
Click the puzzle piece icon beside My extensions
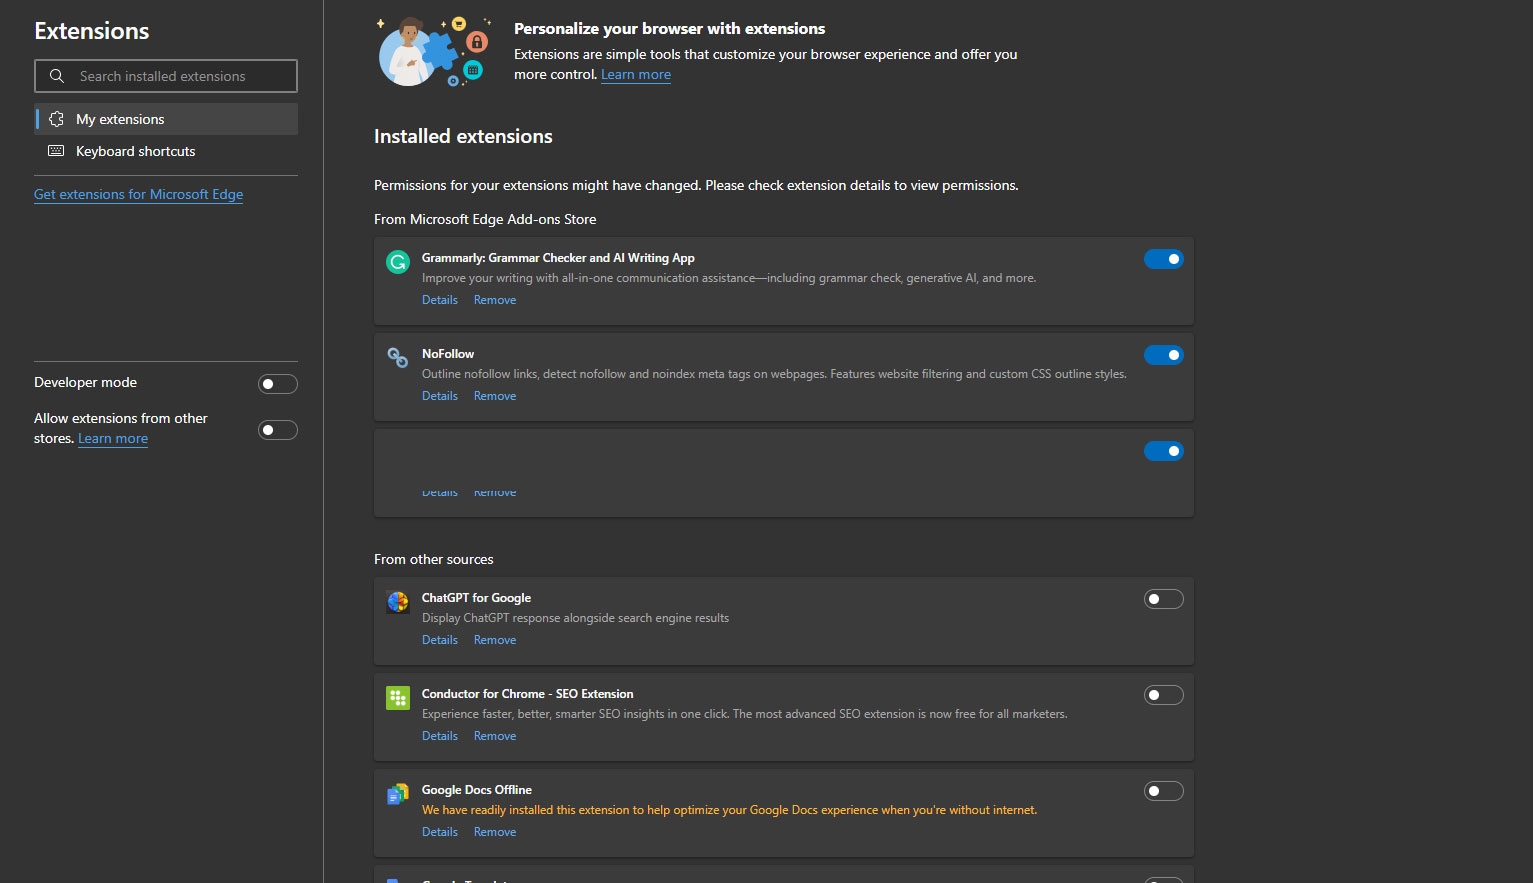pos(56,118)
